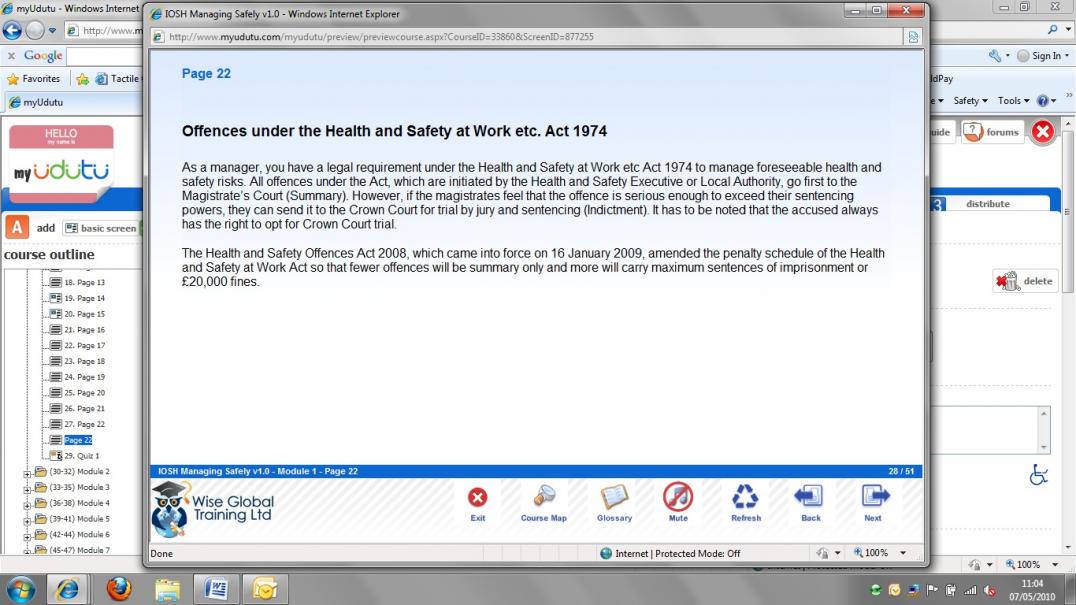Screen dimensions: 1076x605
Task: Select 27. Page 22 in course outline
Action: (84, 425)
